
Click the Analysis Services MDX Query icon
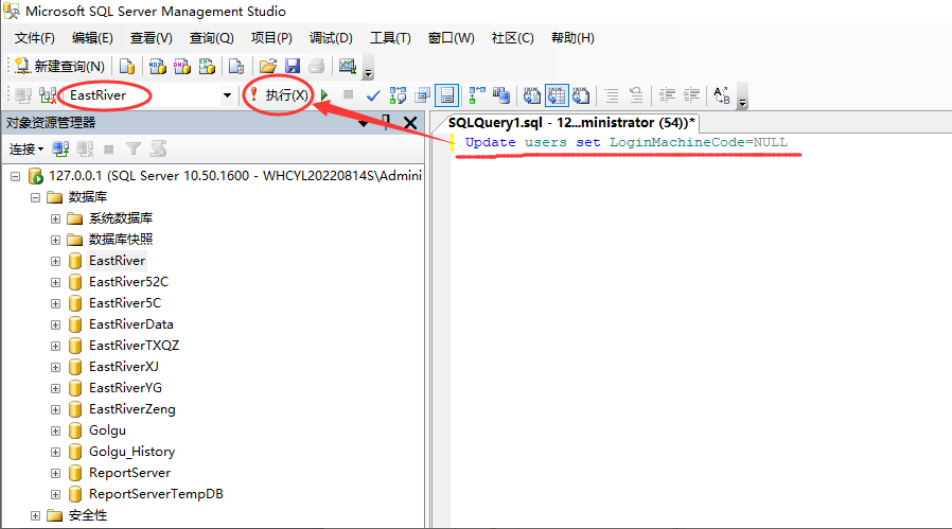tap(158, 66)
